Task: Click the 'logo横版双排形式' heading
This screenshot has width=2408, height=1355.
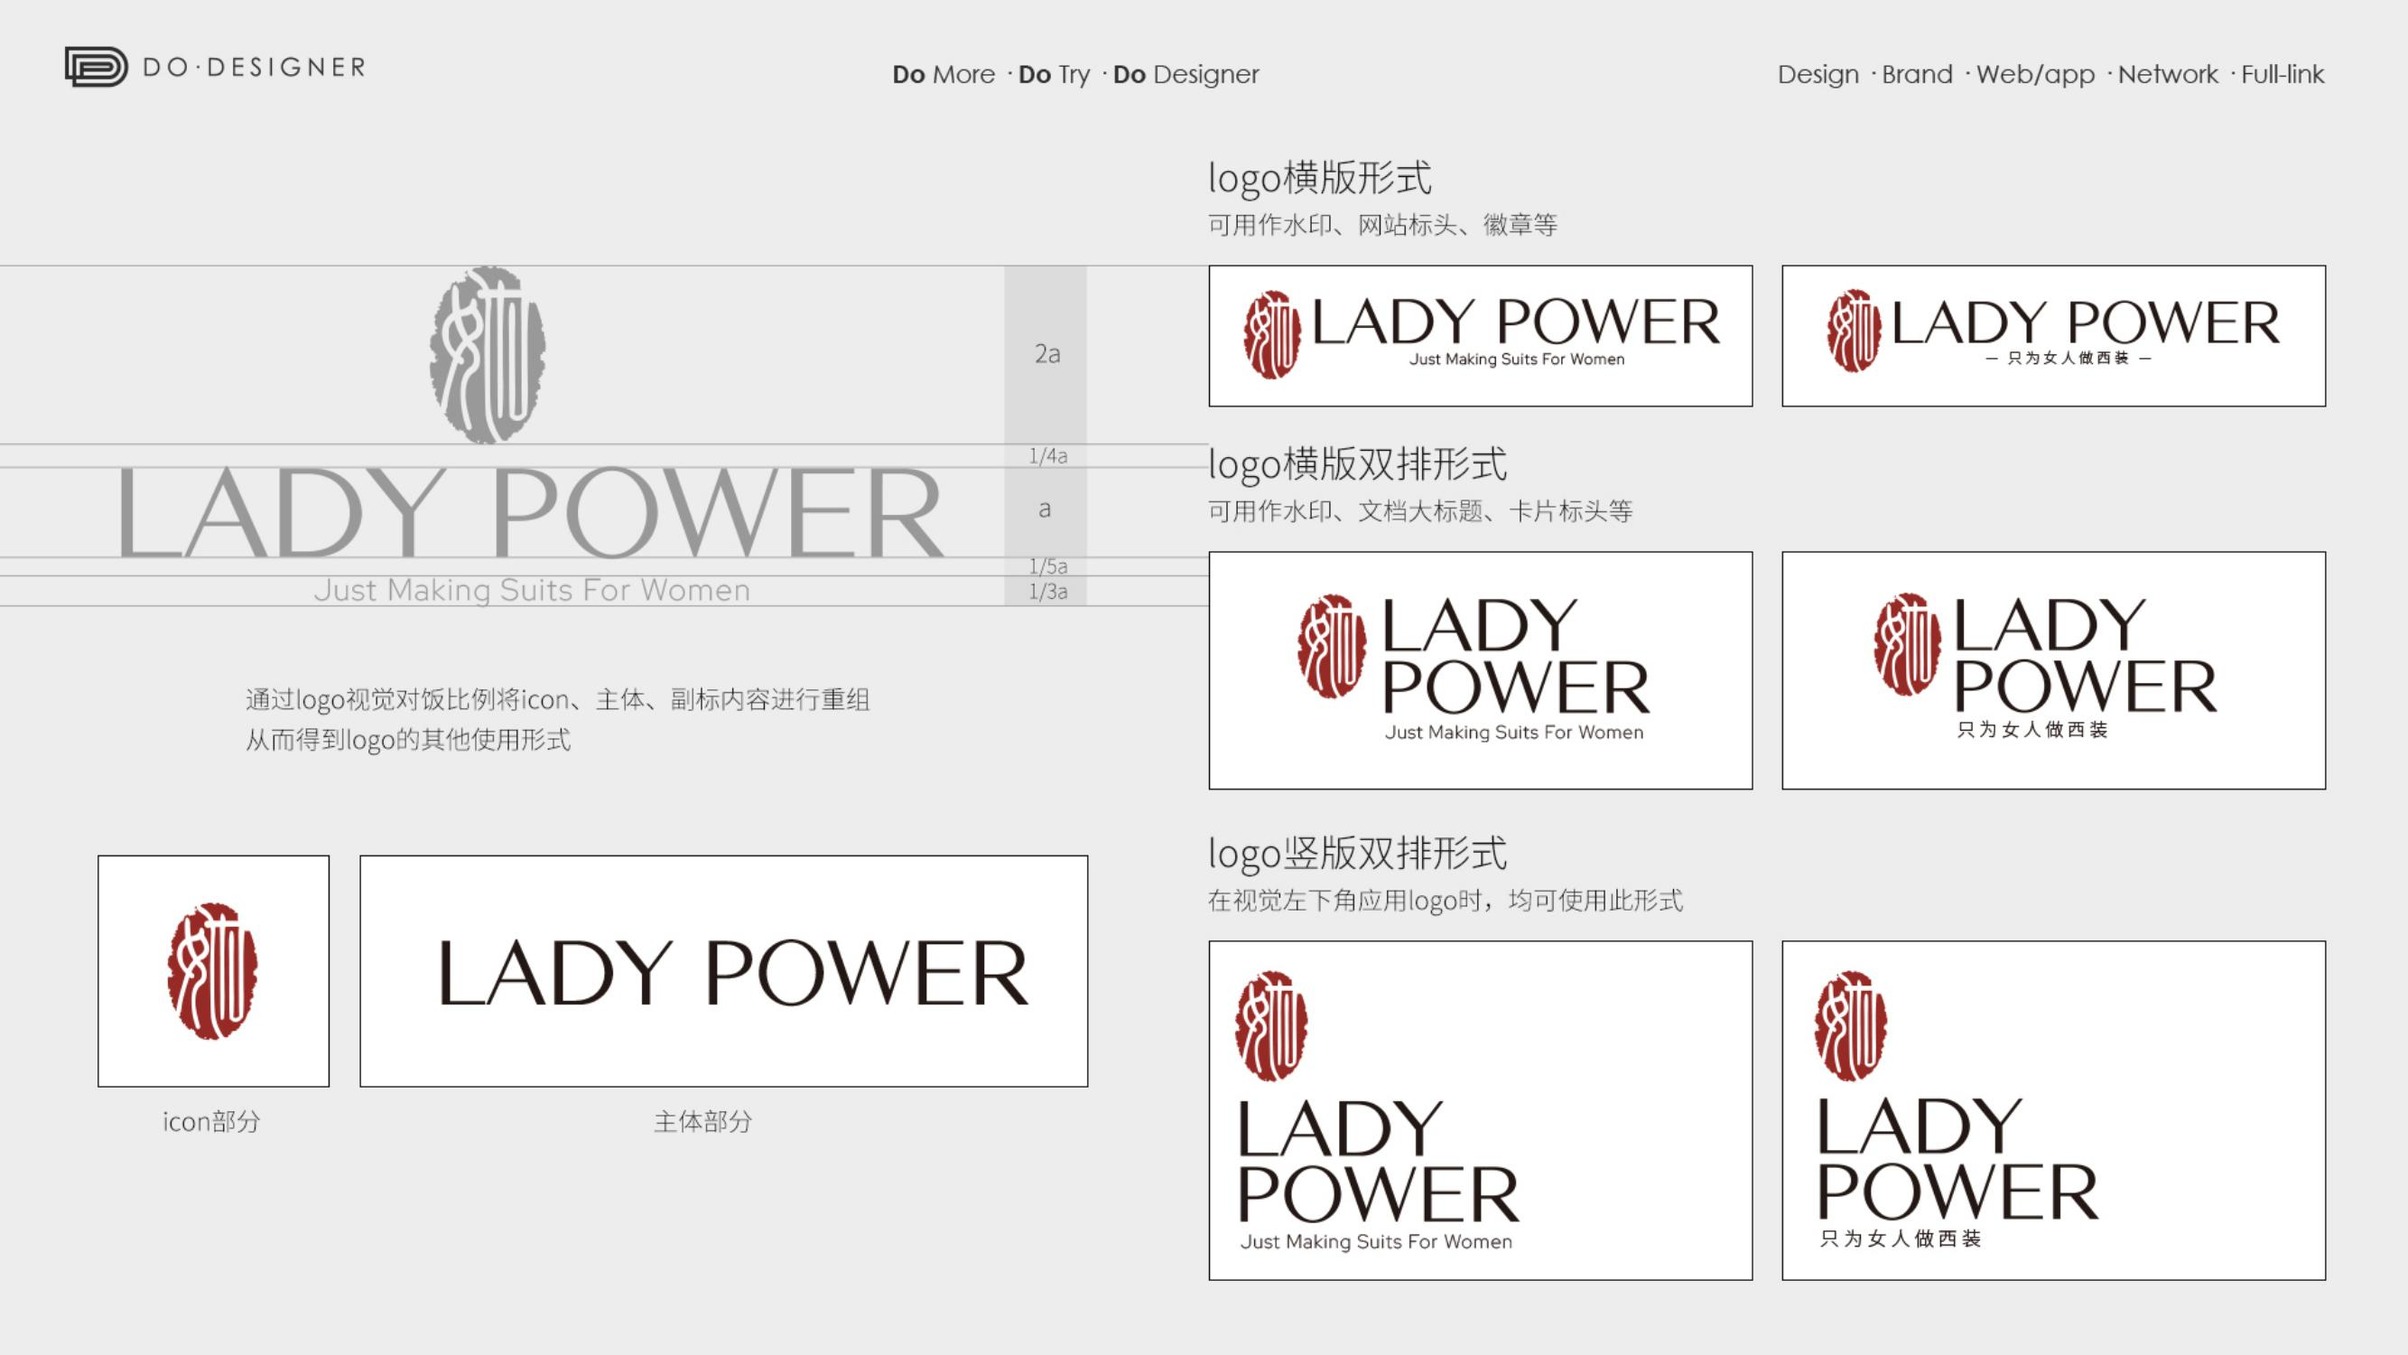Action: (1357, 464)
